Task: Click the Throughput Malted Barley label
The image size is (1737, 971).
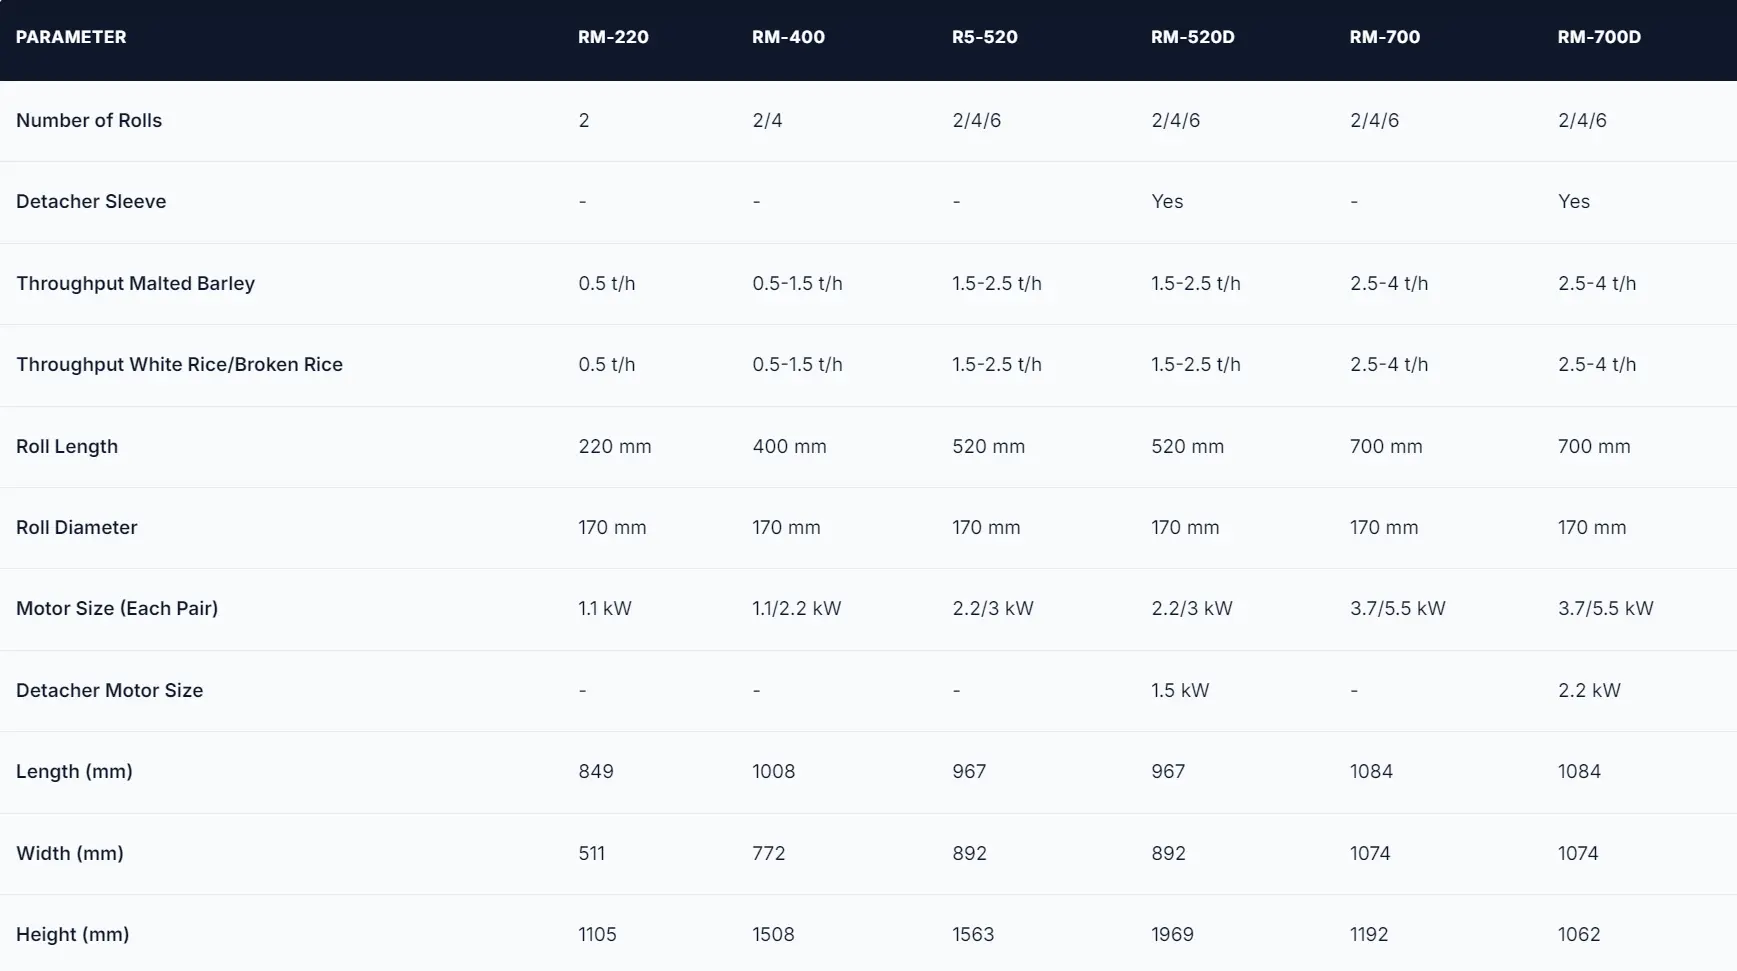Action: click(x=135, y=283)
